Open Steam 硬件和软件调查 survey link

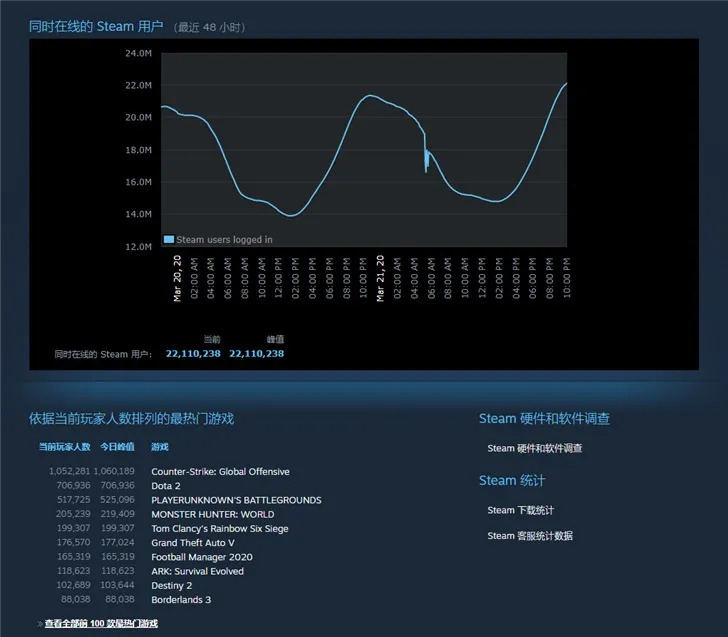coord(534,448)
